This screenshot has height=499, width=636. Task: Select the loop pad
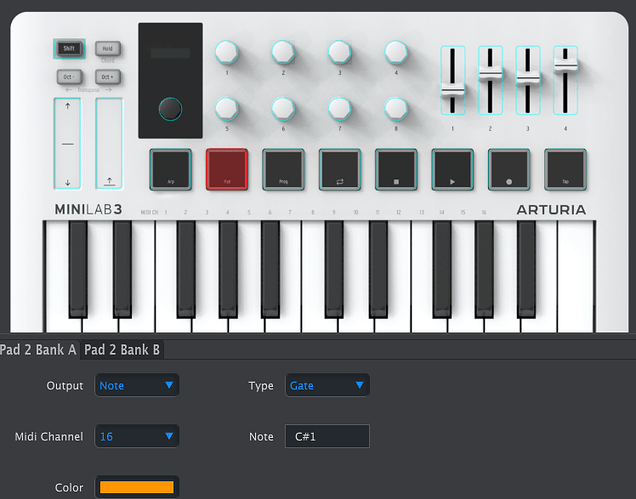pyautogui.click(x=340, y=170)
